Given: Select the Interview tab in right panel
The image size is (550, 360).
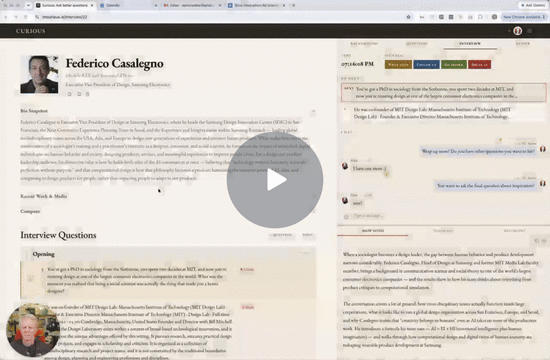Looking at the screenshot, I should (x=470, y=44).
